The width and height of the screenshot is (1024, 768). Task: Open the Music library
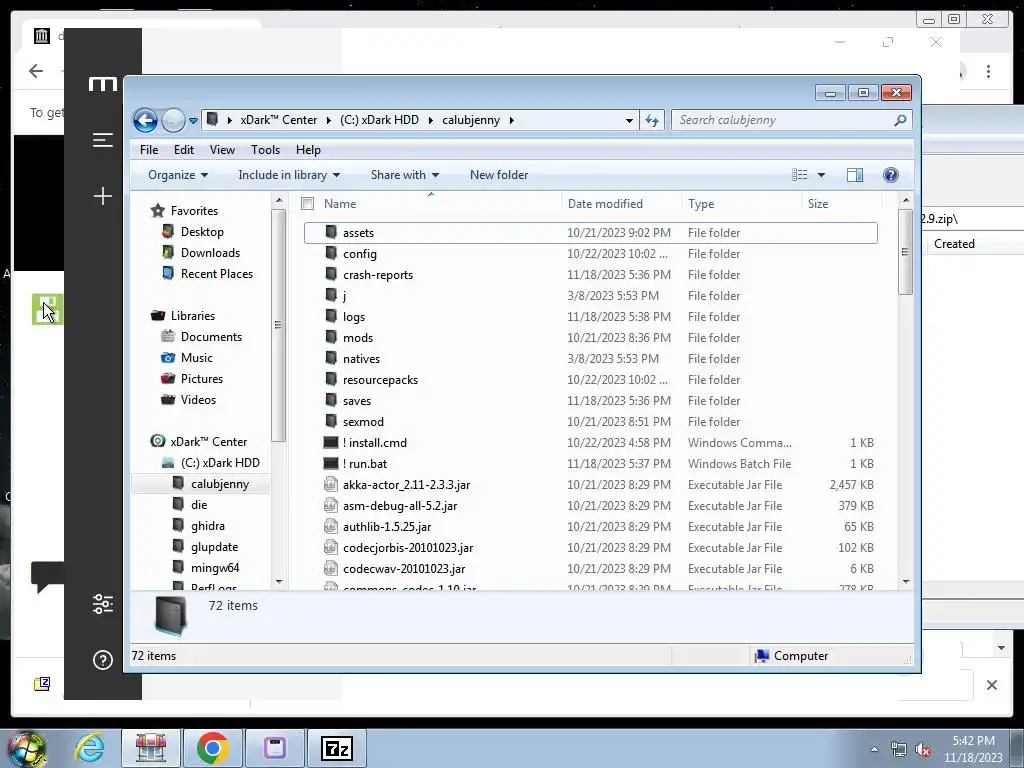(196, 358)
